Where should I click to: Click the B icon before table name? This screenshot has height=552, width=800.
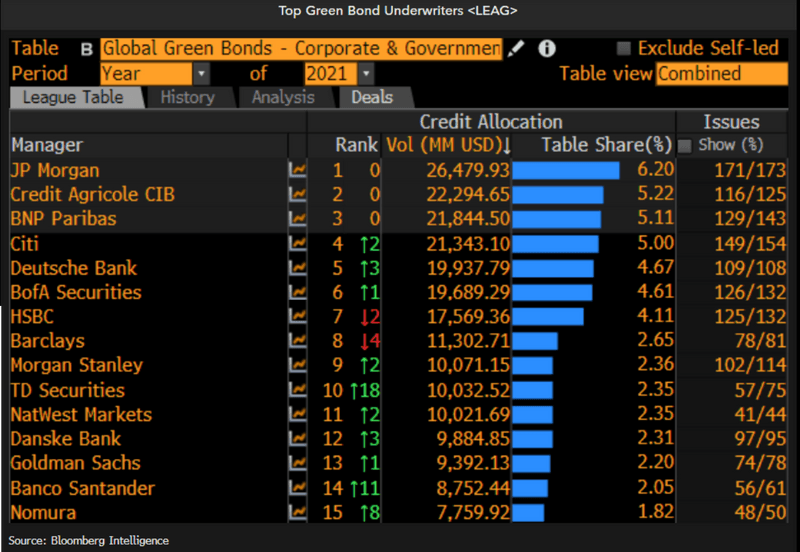(x=87, y=49)
